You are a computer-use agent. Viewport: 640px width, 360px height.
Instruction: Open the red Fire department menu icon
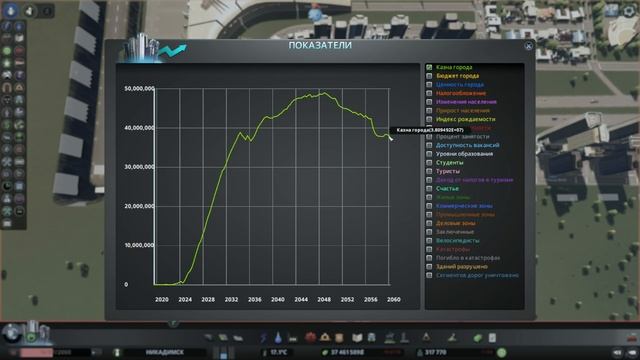click(x=310, y=338)
